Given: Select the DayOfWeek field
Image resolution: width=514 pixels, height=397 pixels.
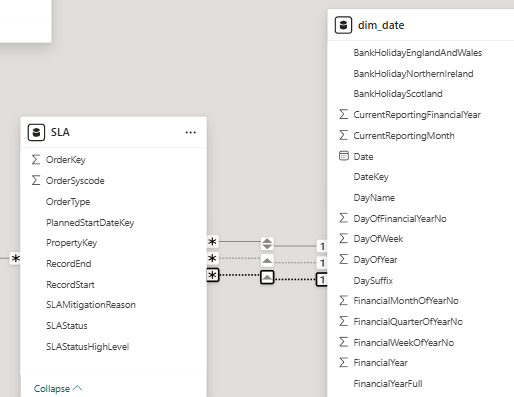Looking at the screenshot, I should (x=378, y=239).
